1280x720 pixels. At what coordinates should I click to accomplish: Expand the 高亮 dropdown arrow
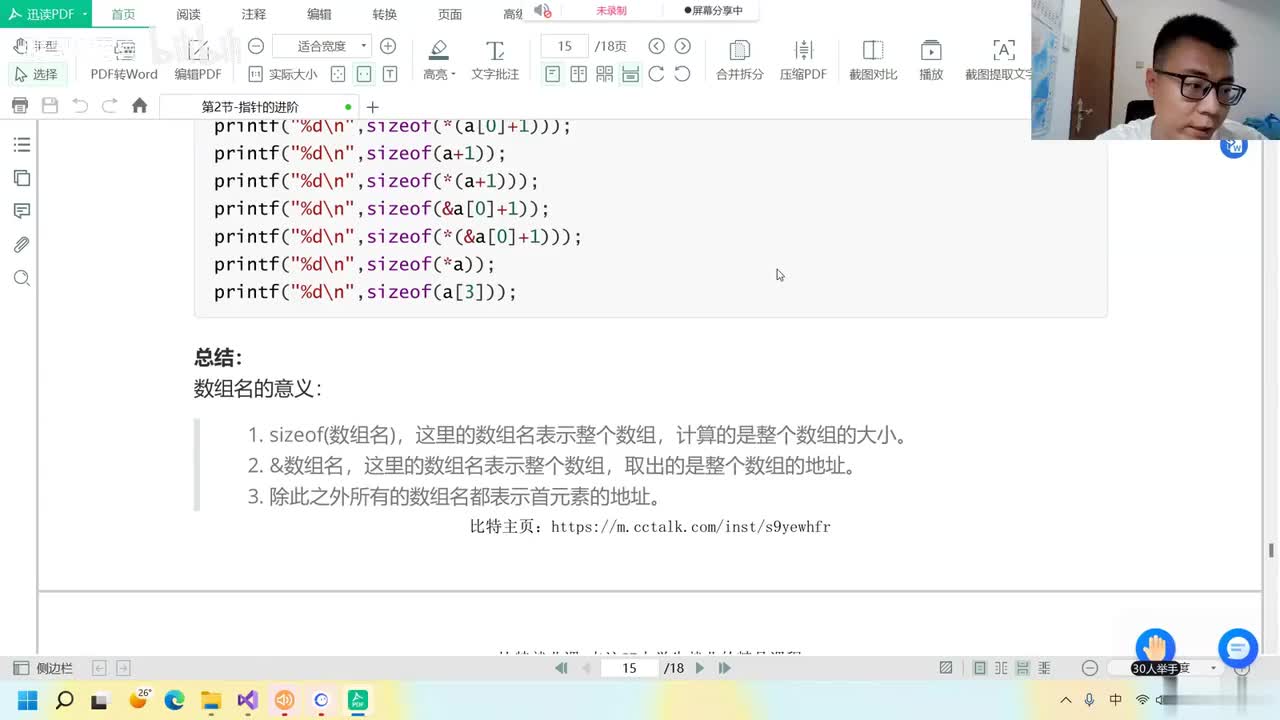click(x=453, y=74)
